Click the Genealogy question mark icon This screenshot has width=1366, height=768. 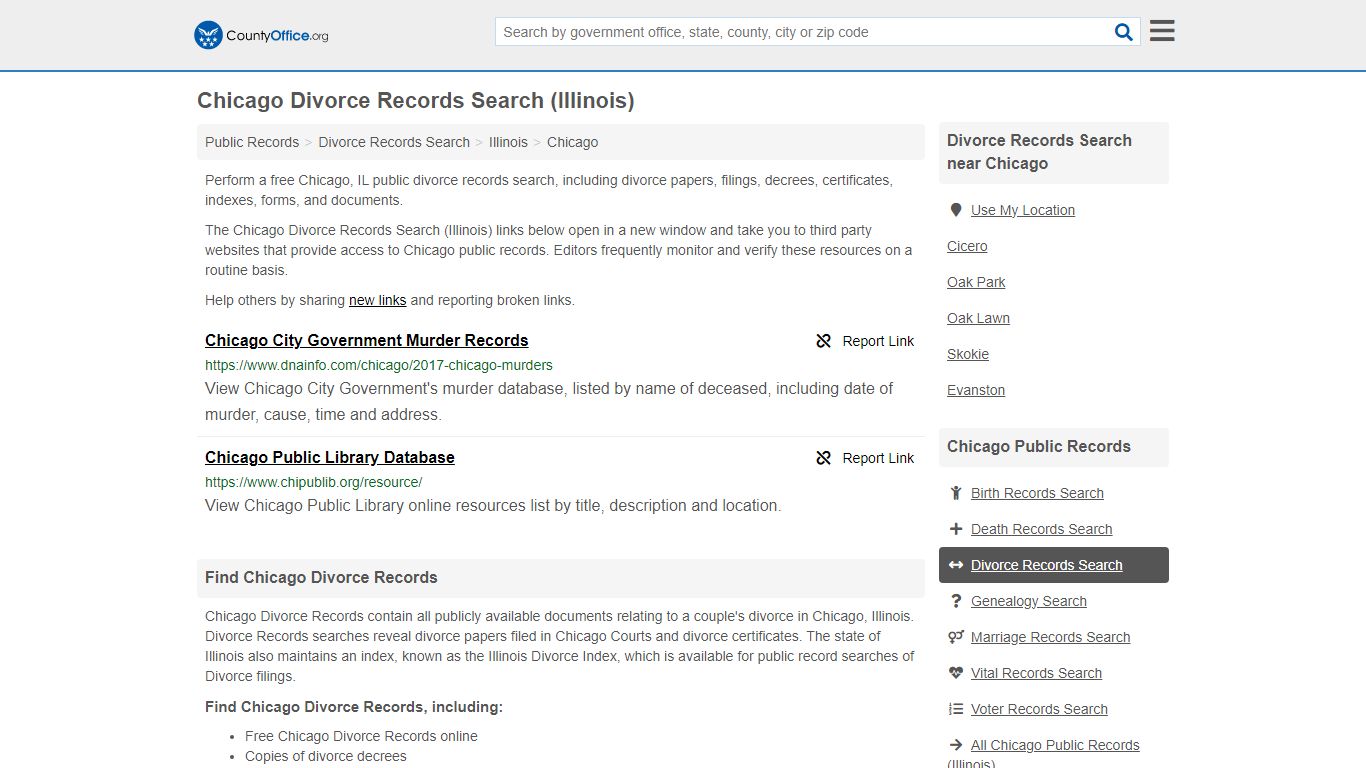point(956,601)
